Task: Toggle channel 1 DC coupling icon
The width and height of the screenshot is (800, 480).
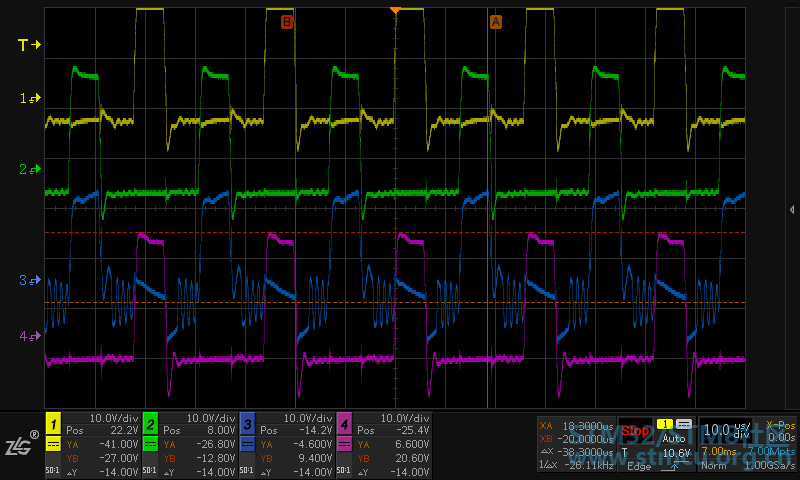Action: point(53,445)
